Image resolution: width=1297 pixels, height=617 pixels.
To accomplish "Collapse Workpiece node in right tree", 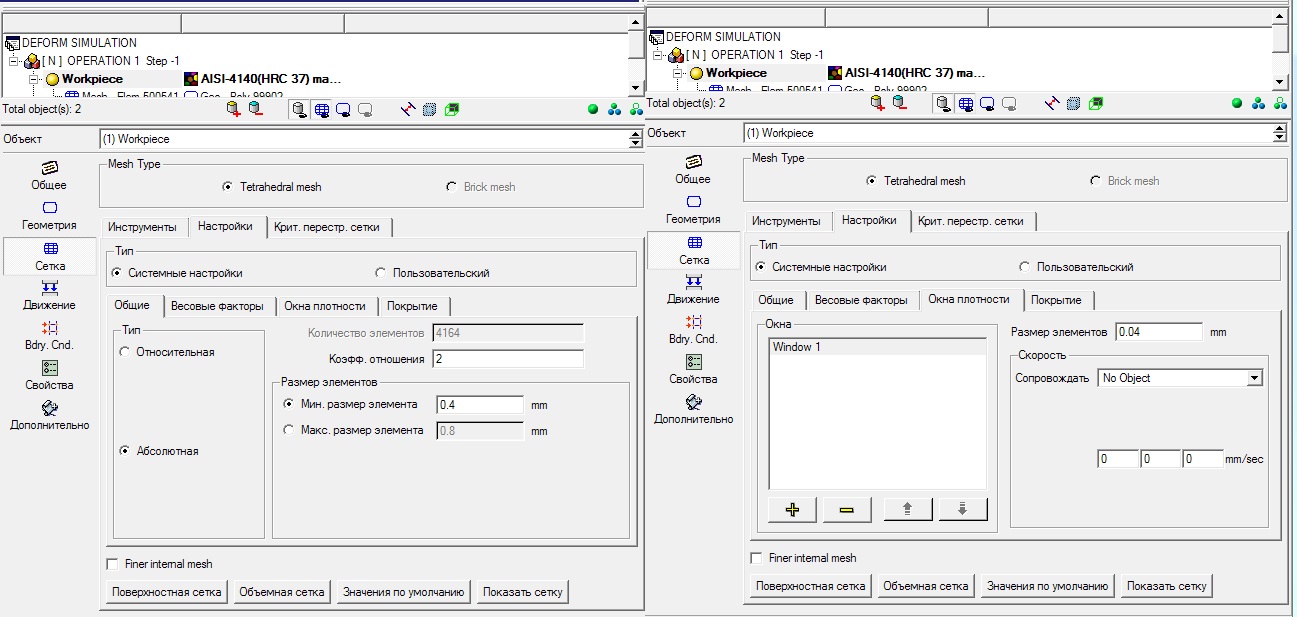I will point(677,72).
